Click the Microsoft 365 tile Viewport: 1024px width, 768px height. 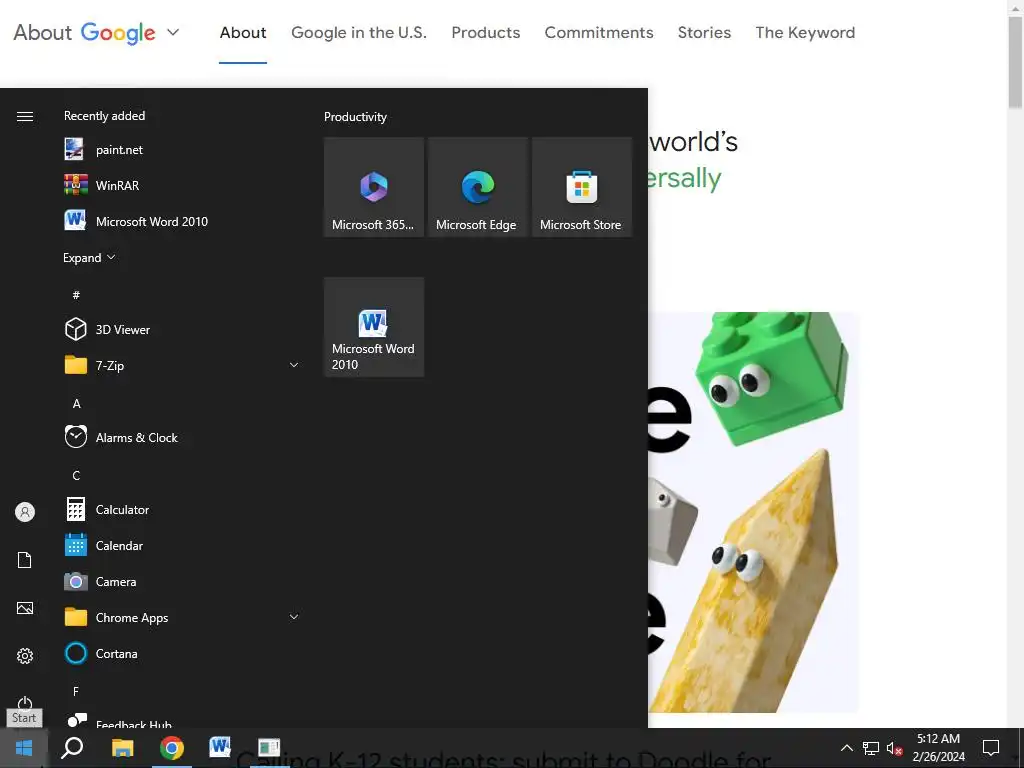coord(374,187)
